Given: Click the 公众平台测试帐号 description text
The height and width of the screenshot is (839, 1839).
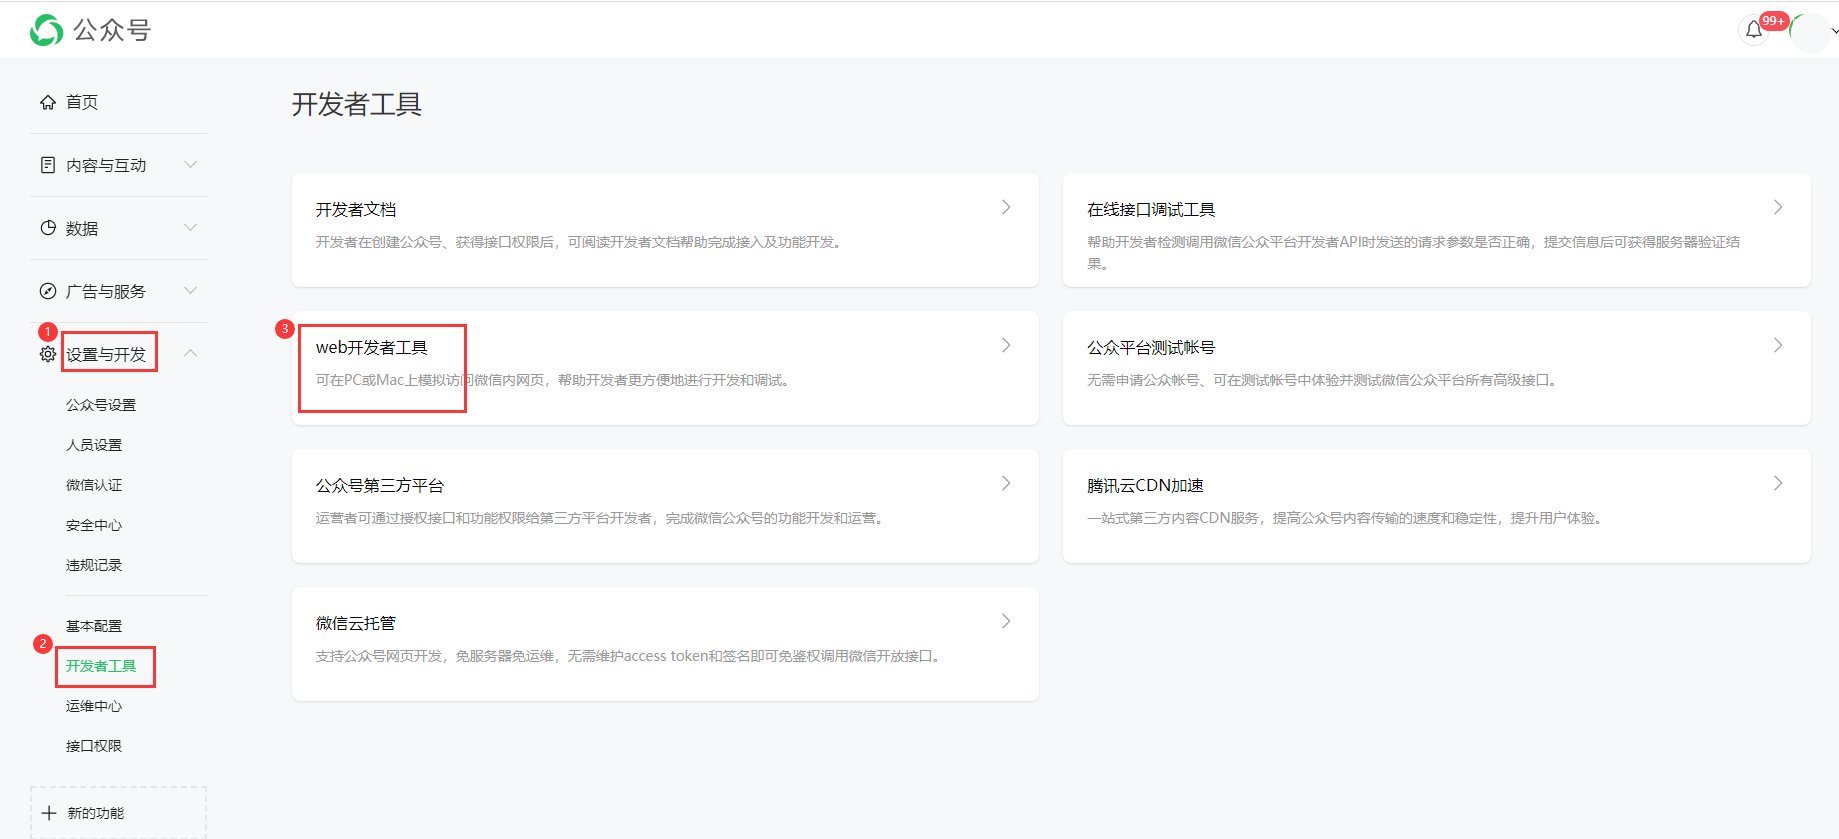Looking at the screenshot, I should [1324, 380].
